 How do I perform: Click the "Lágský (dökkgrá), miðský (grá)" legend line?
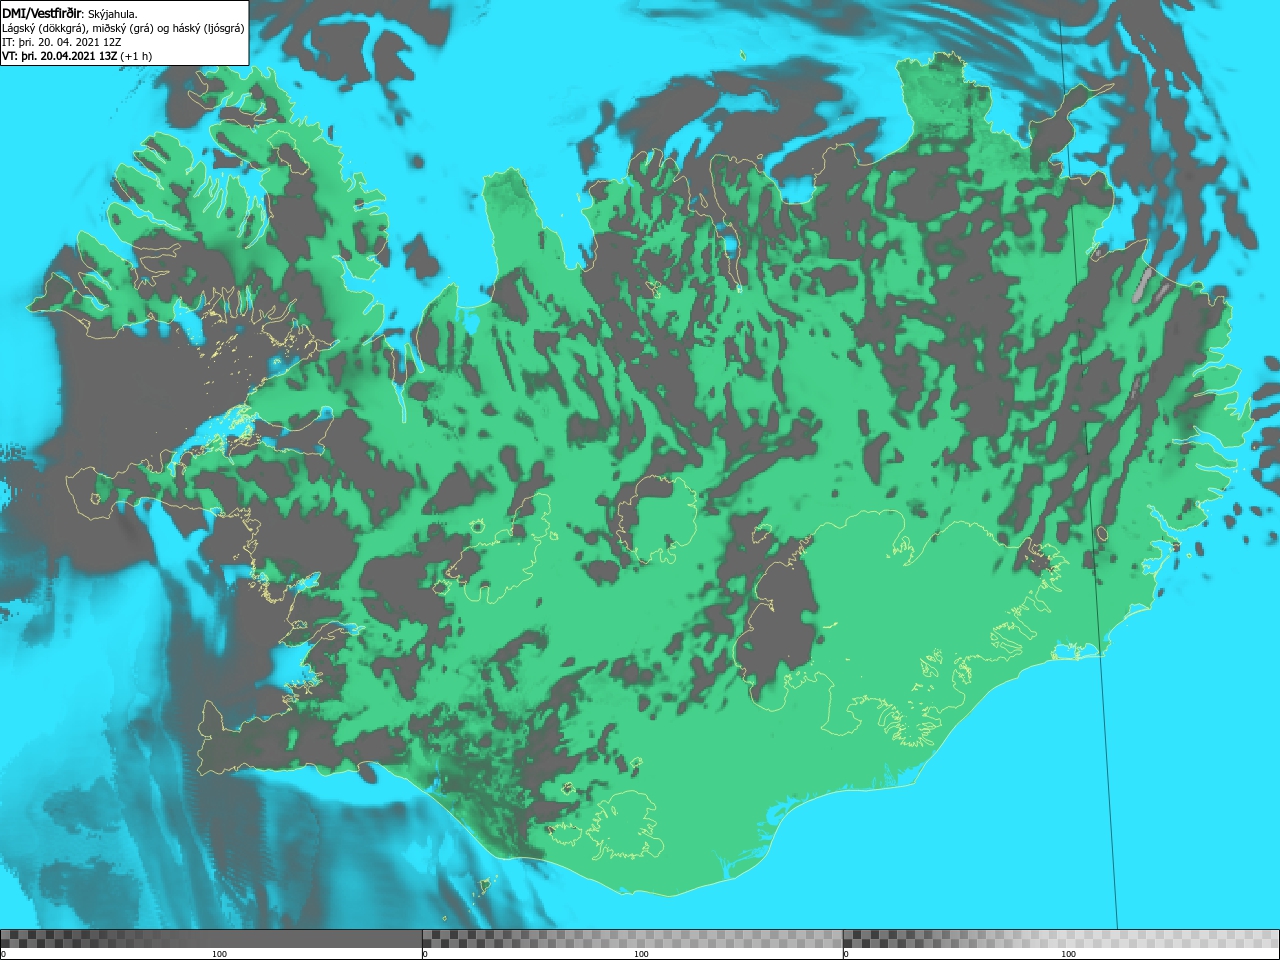click(123, 28)
